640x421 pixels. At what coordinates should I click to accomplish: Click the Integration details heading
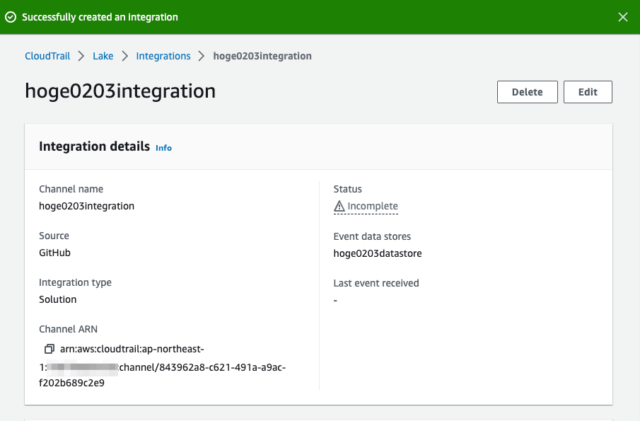[94, 146]
